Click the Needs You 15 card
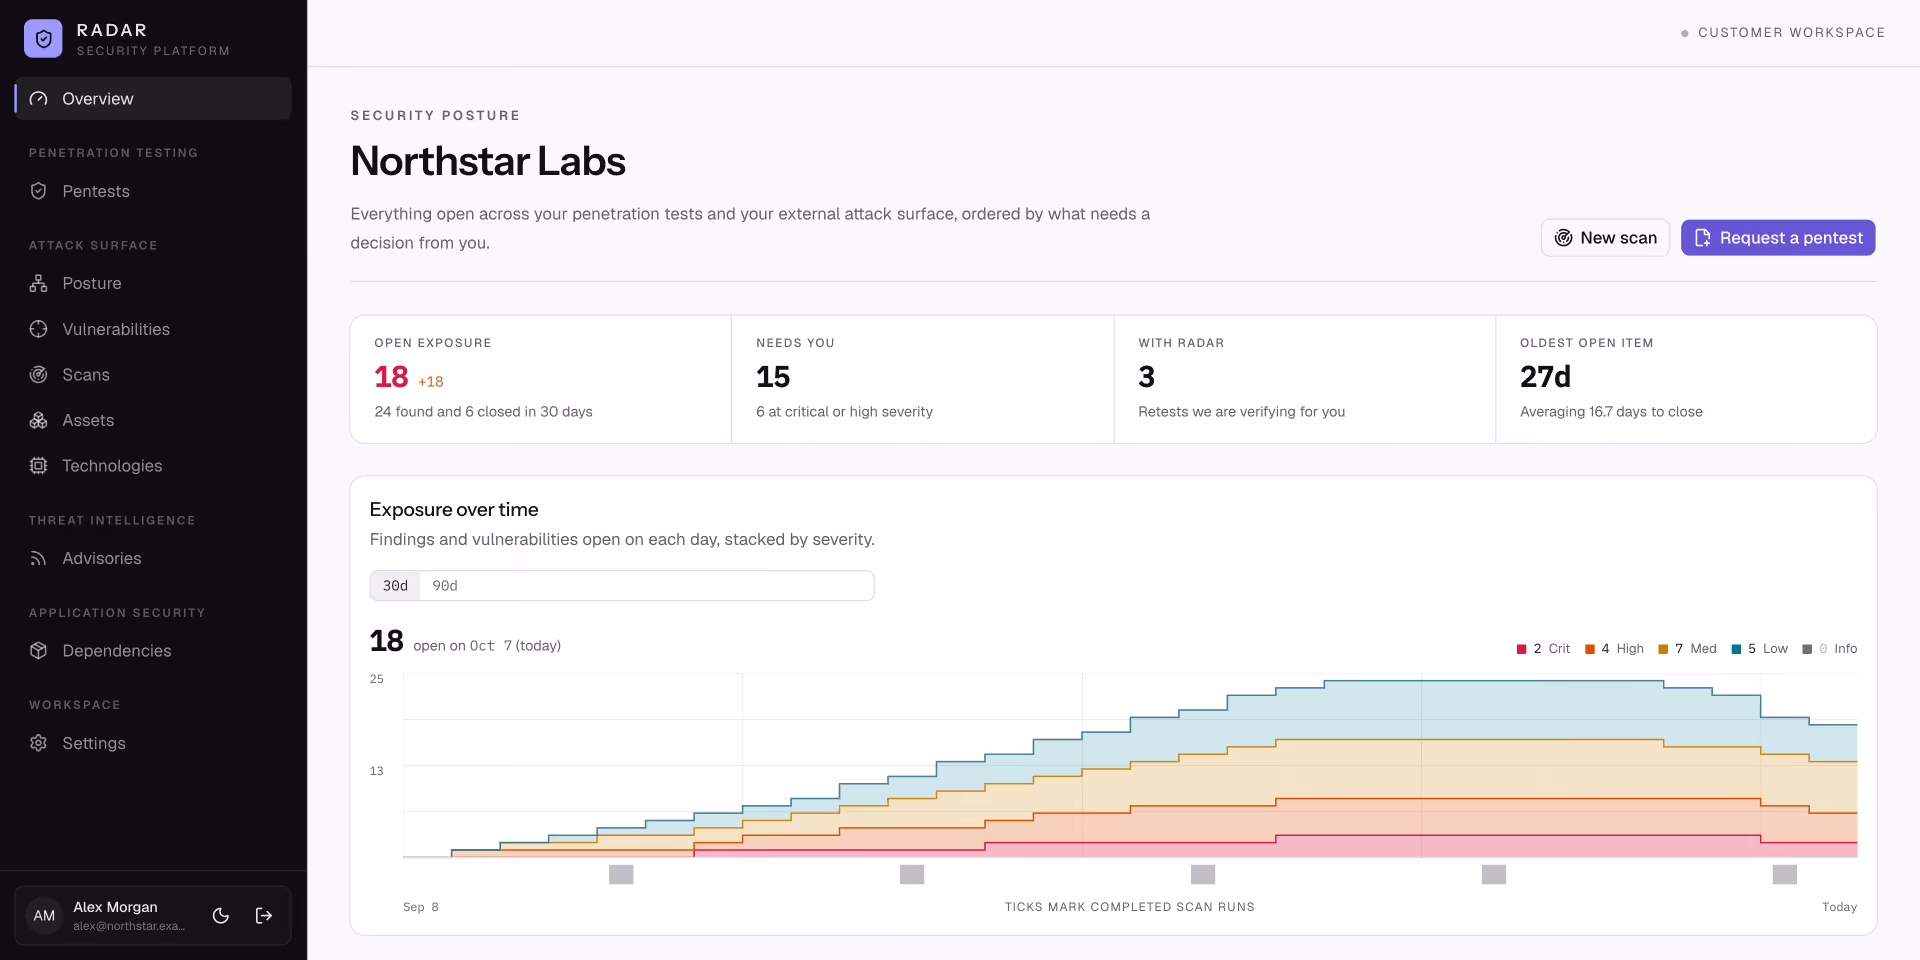This screenshot has height=960, width=1920. point(923,379)
